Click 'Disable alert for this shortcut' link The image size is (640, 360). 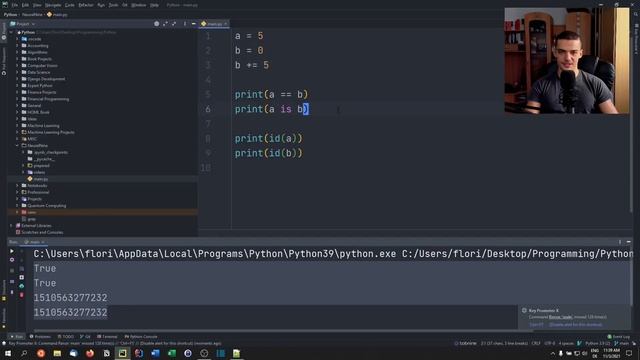[576, 324]
